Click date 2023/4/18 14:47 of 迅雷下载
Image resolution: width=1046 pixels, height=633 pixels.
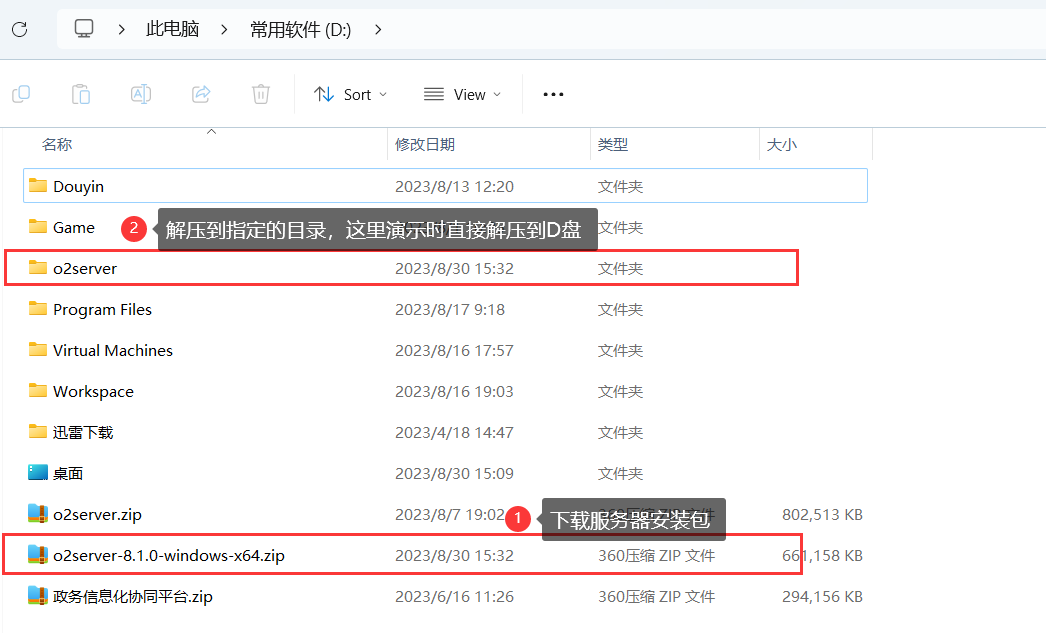coord(454,432)
